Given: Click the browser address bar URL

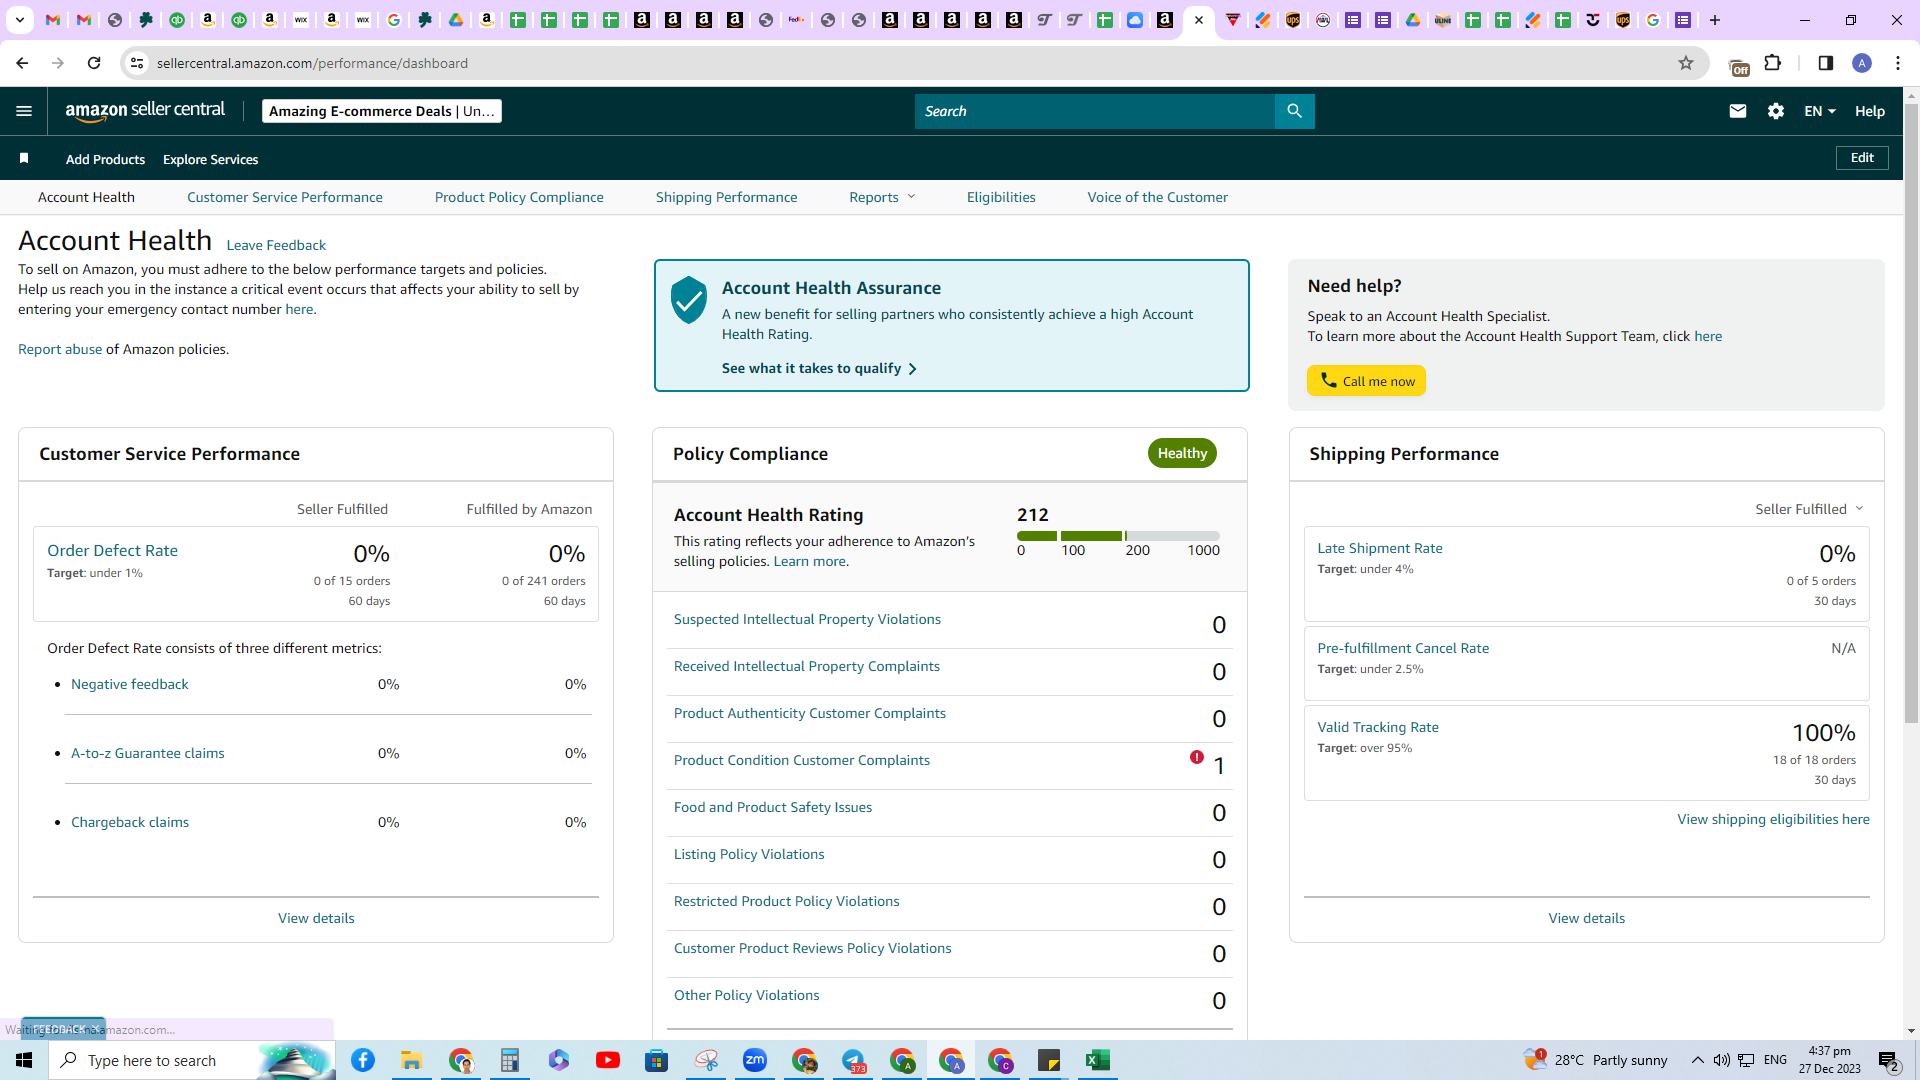Looking at the screenshot, I should click(x=312, y=63).
